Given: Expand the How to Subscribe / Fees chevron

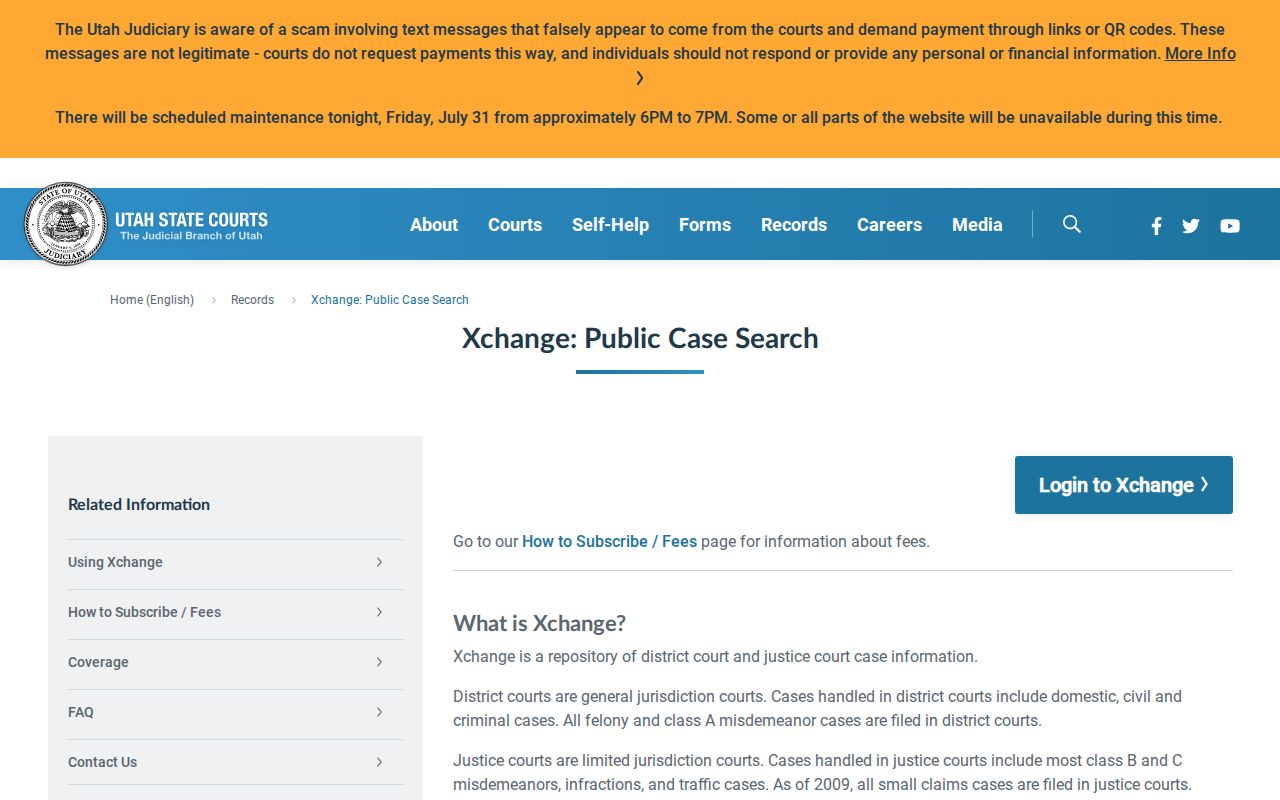Looking at the screenshot, I should [x=379, y=612].
